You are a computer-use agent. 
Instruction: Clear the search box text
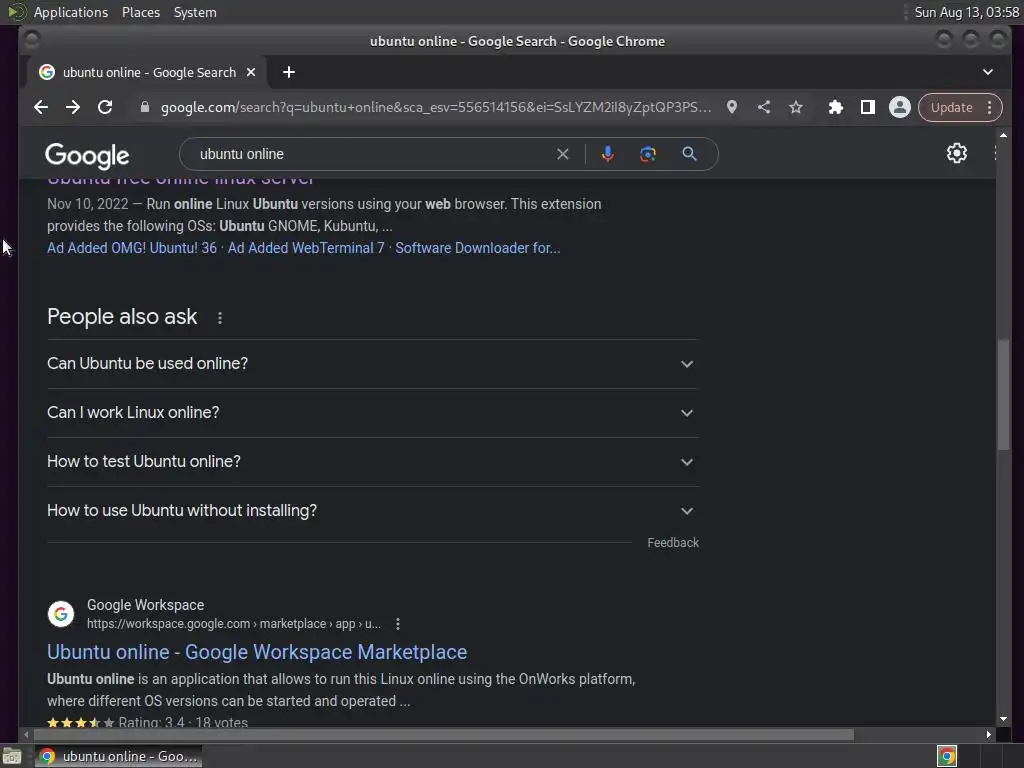point(563,154)
